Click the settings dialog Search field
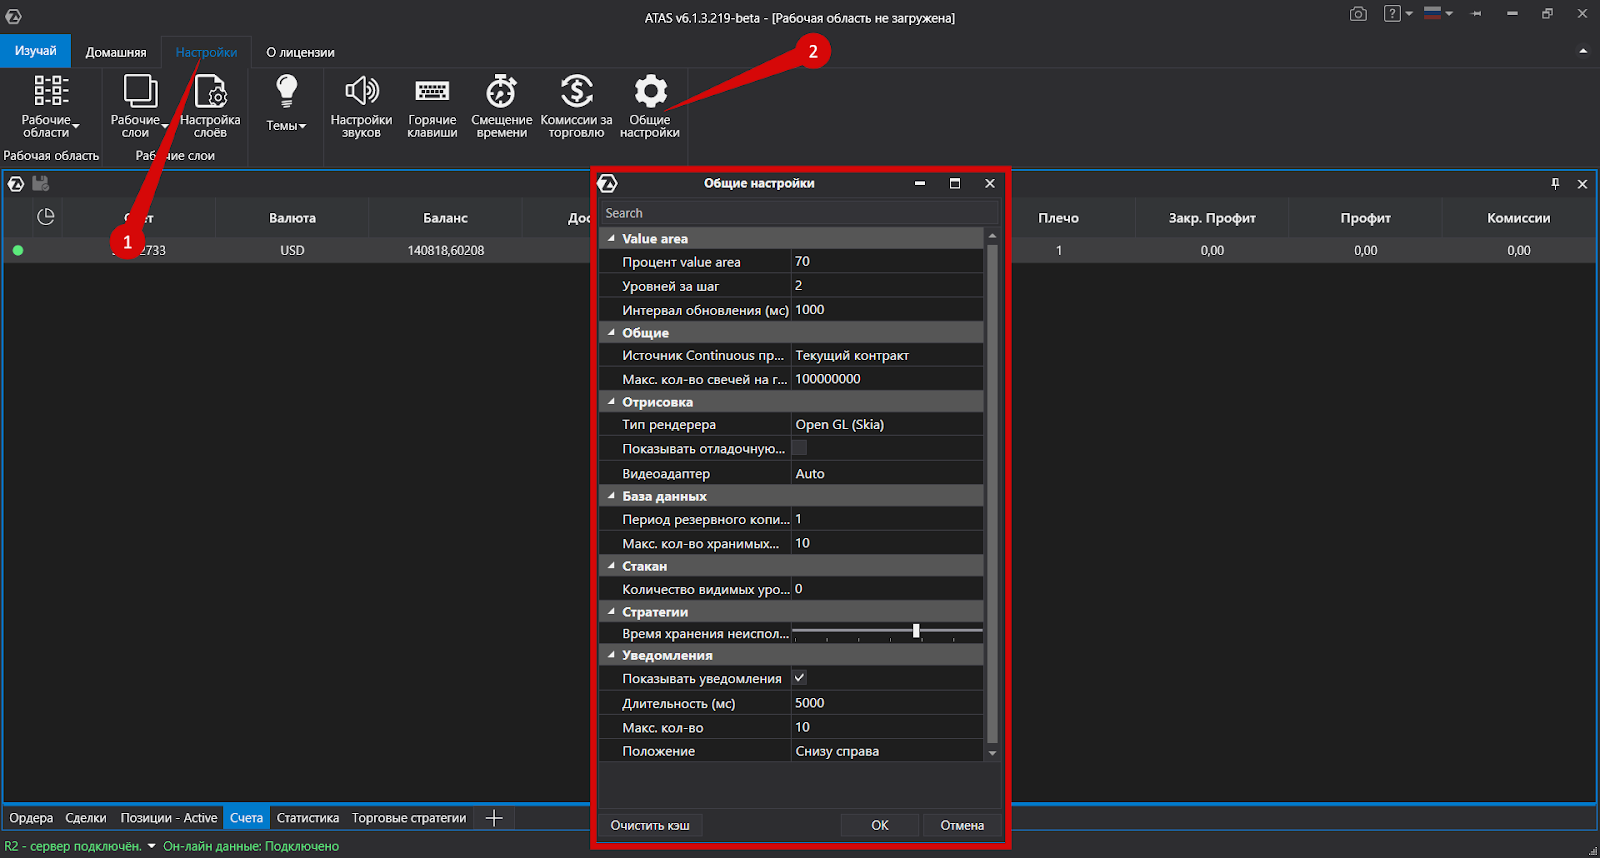 799,213
